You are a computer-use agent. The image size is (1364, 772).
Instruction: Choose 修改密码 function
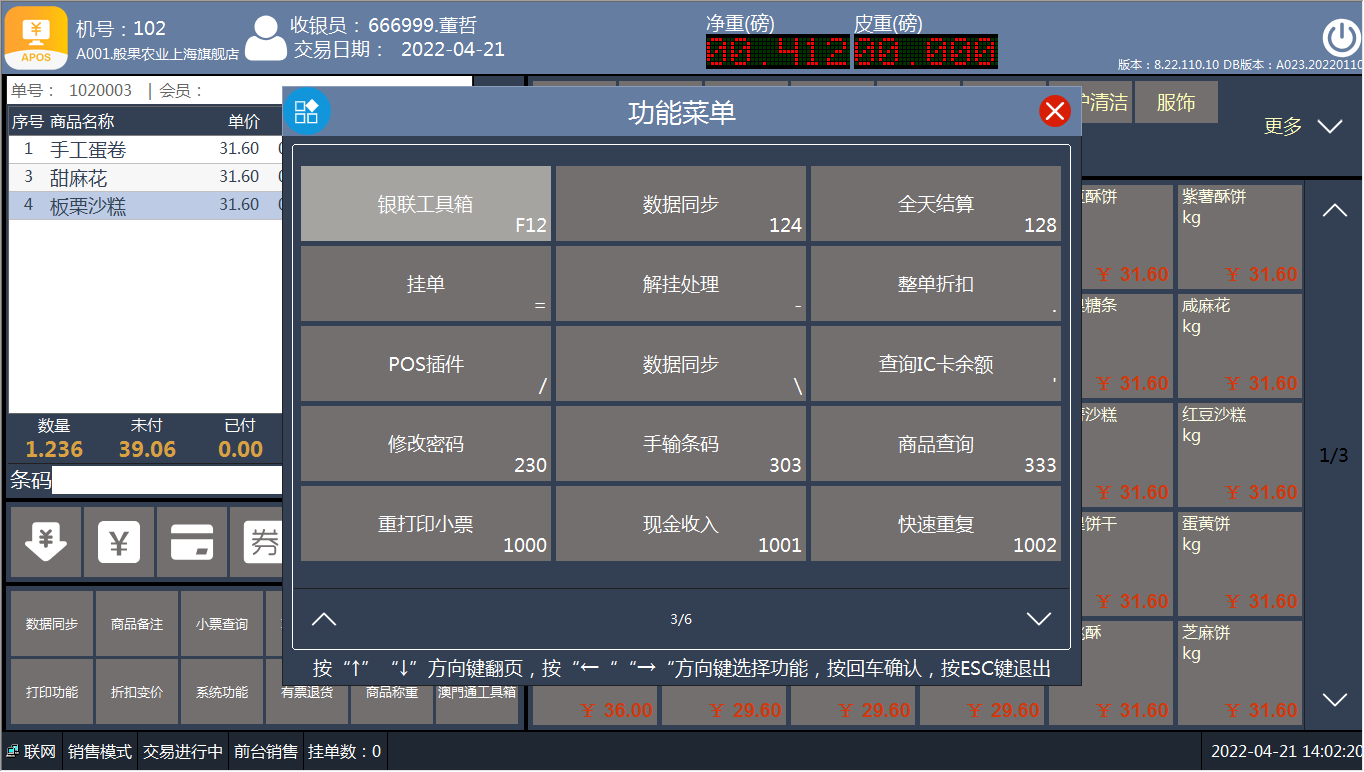tap(426, 444)
